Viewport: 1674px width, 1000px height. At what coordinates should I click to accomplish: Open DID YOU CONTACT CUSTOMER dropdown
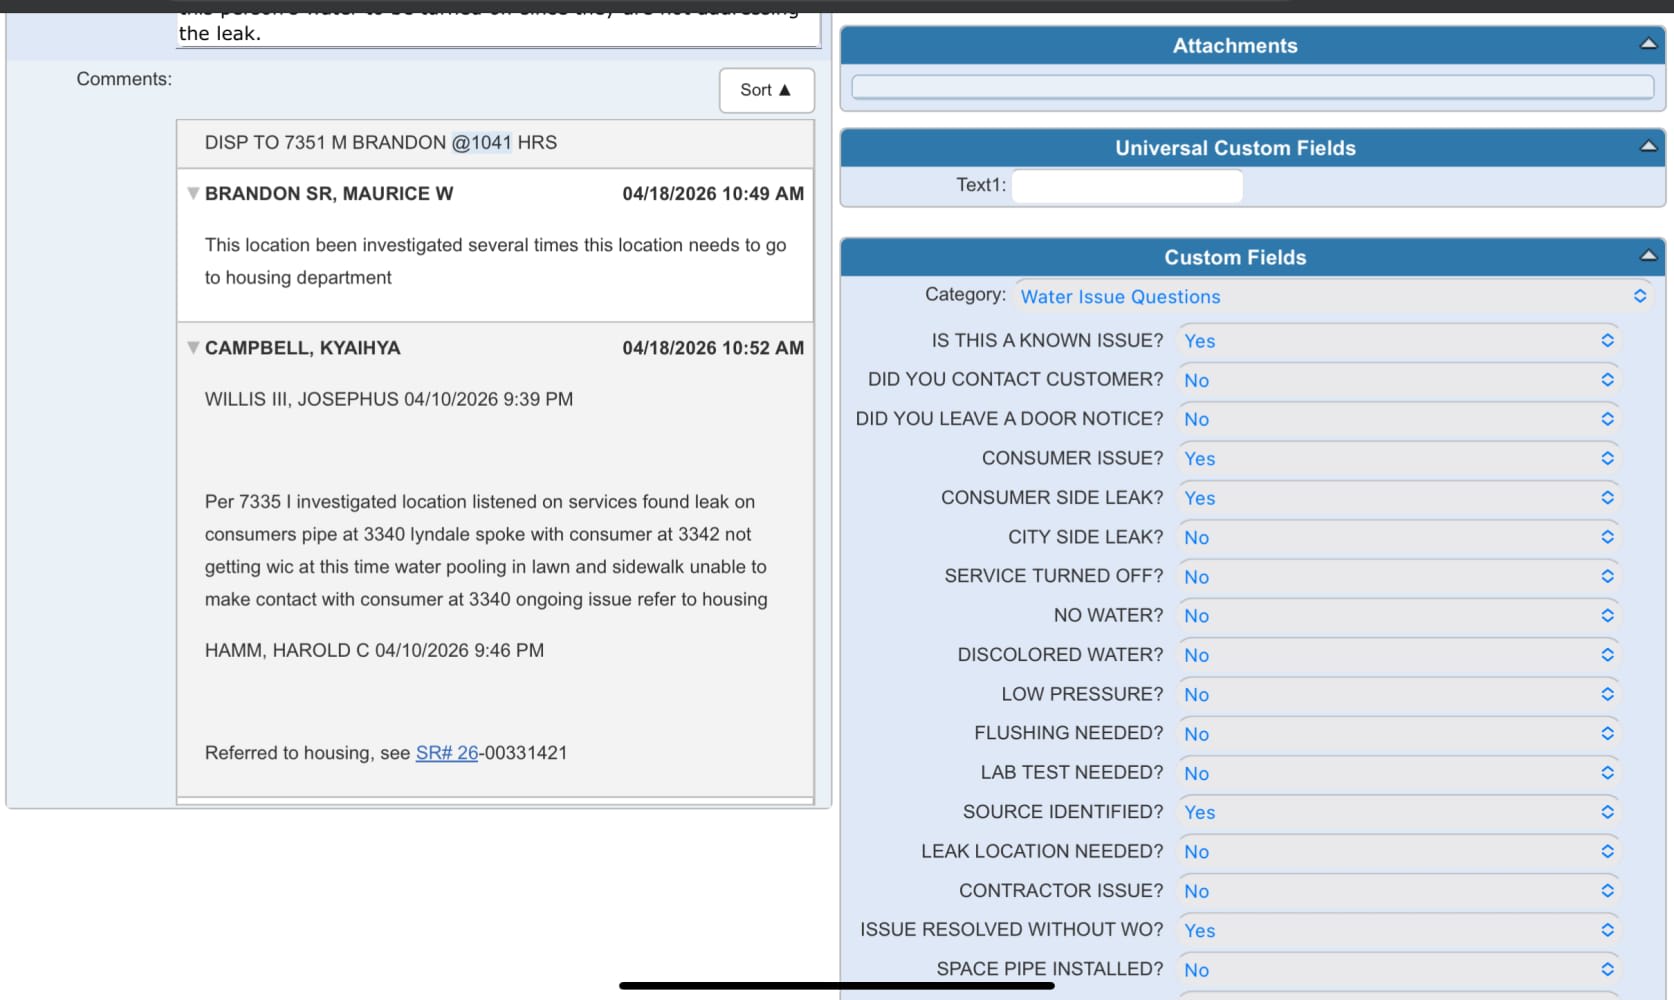[x=1398, y=380]
